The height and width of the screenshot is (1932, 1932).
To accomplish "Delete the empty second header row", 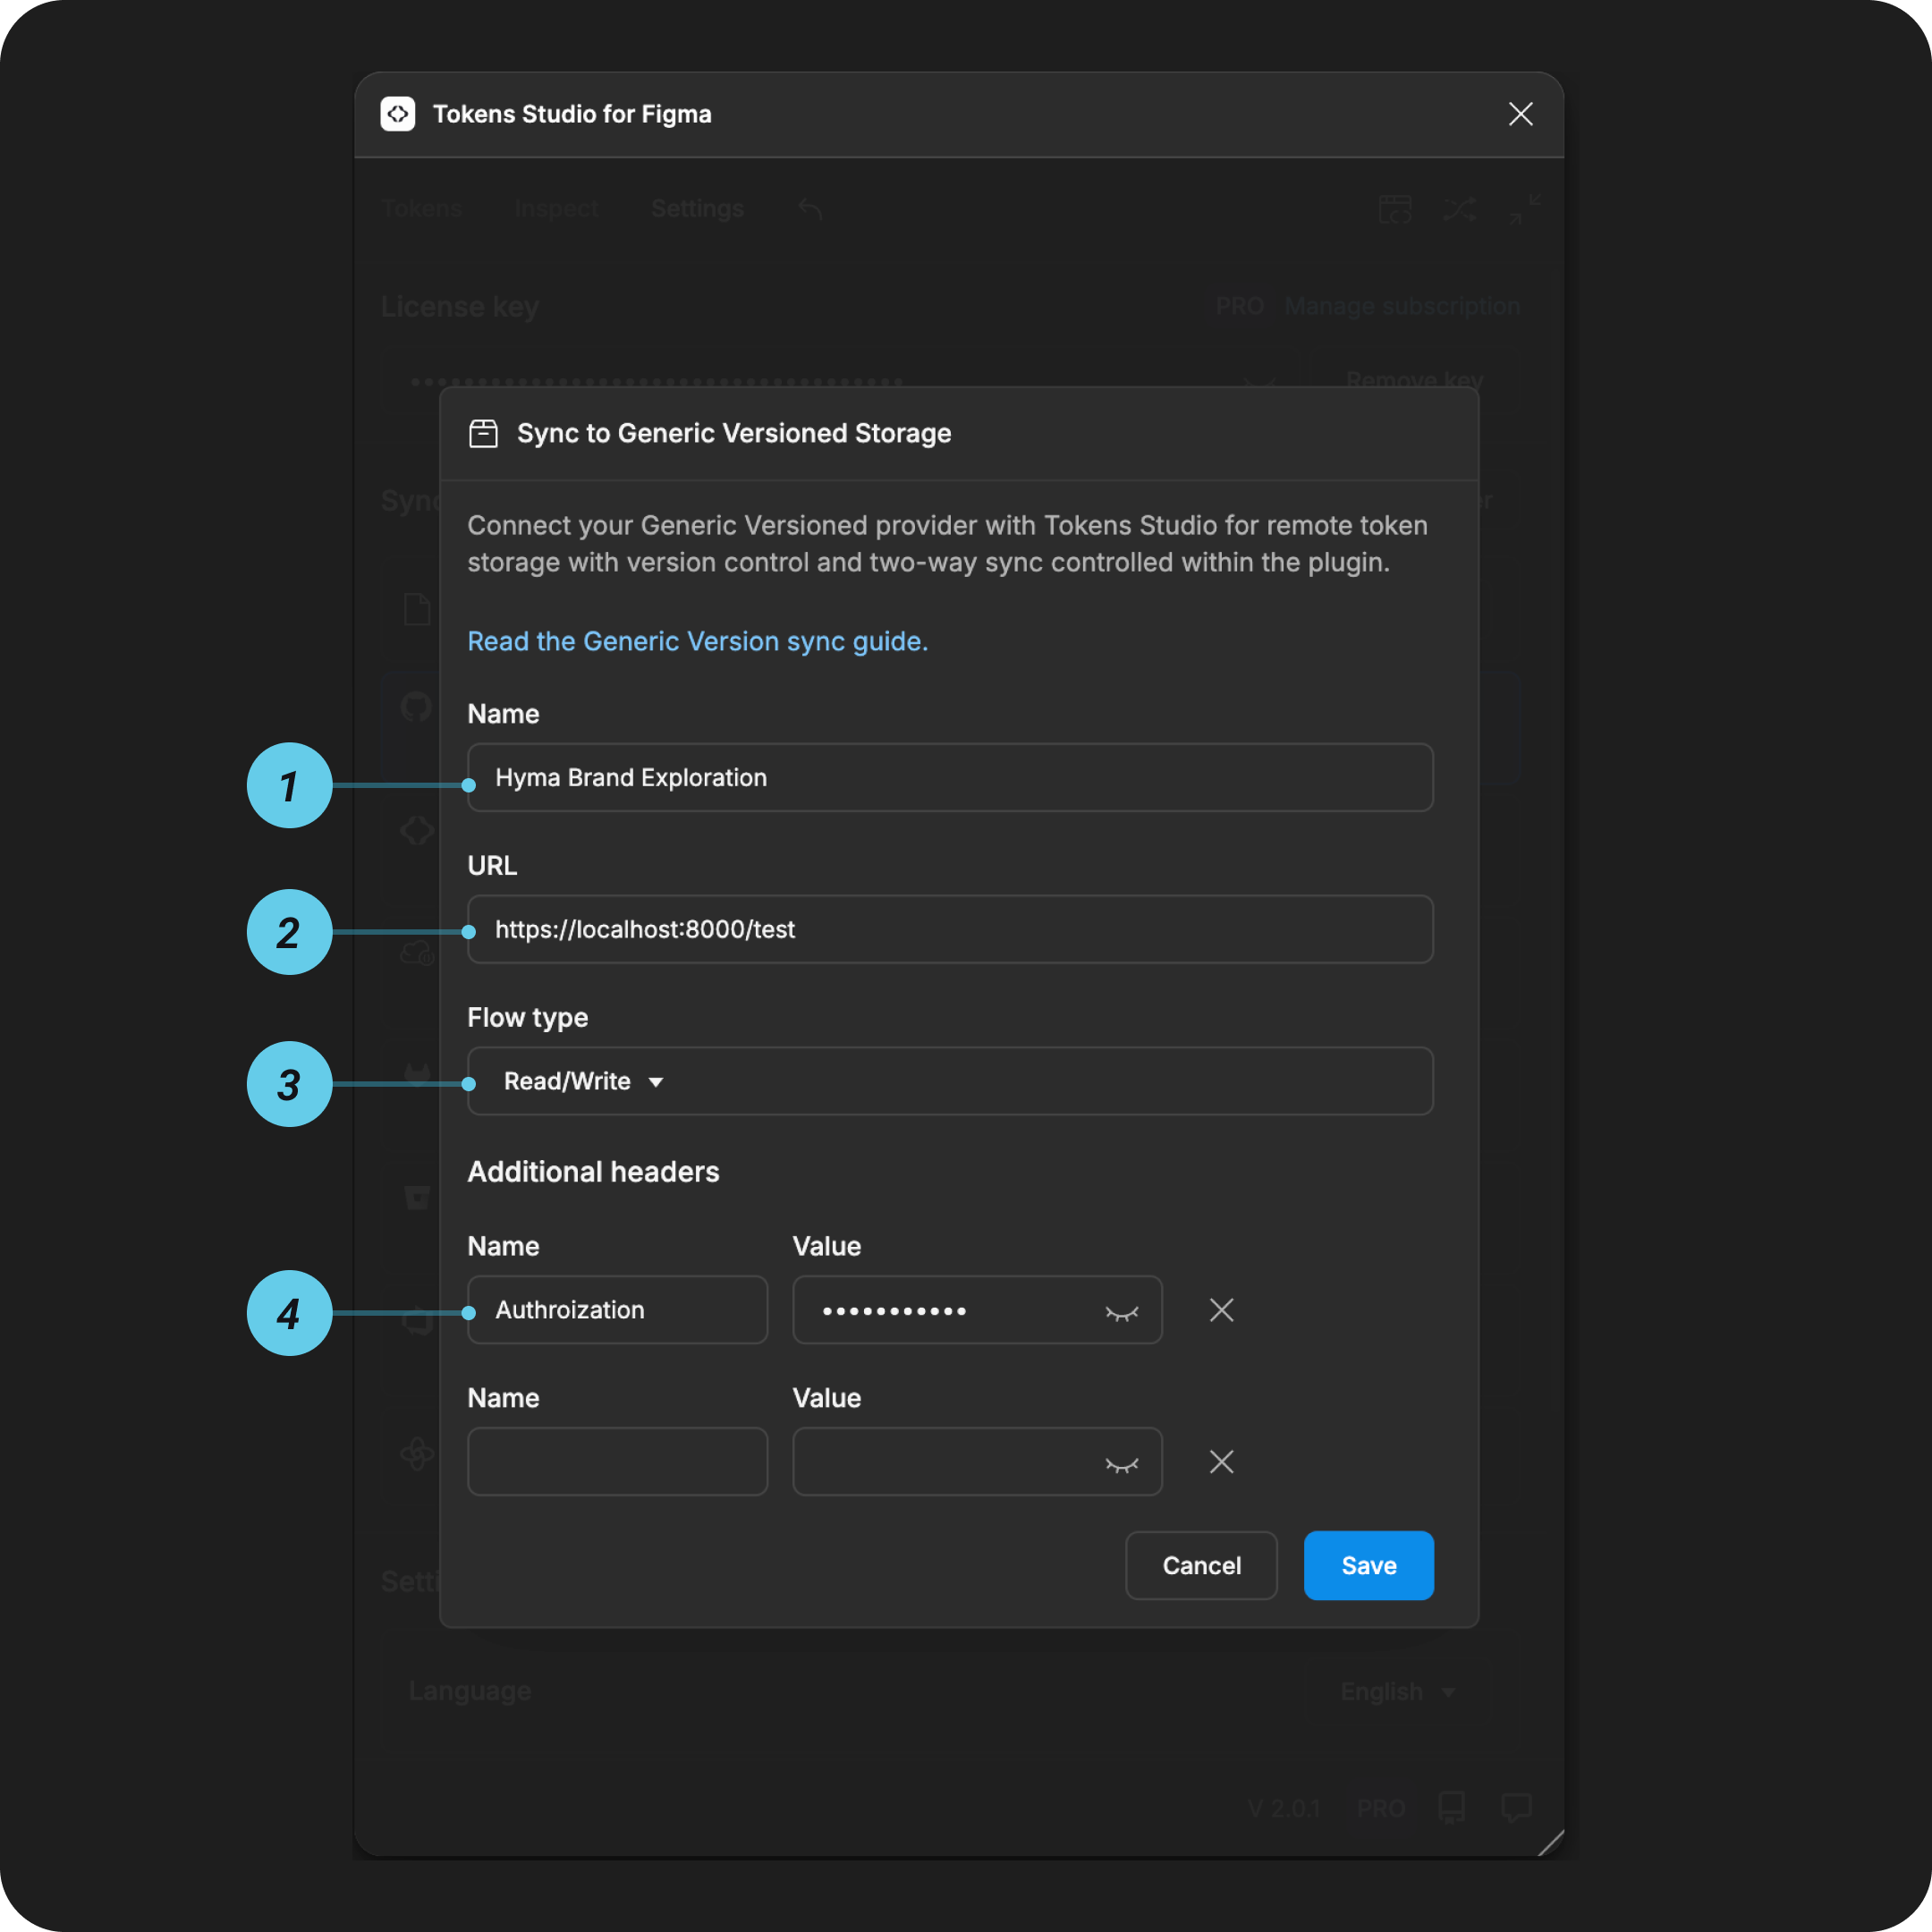I will tap(1221, 1462).
